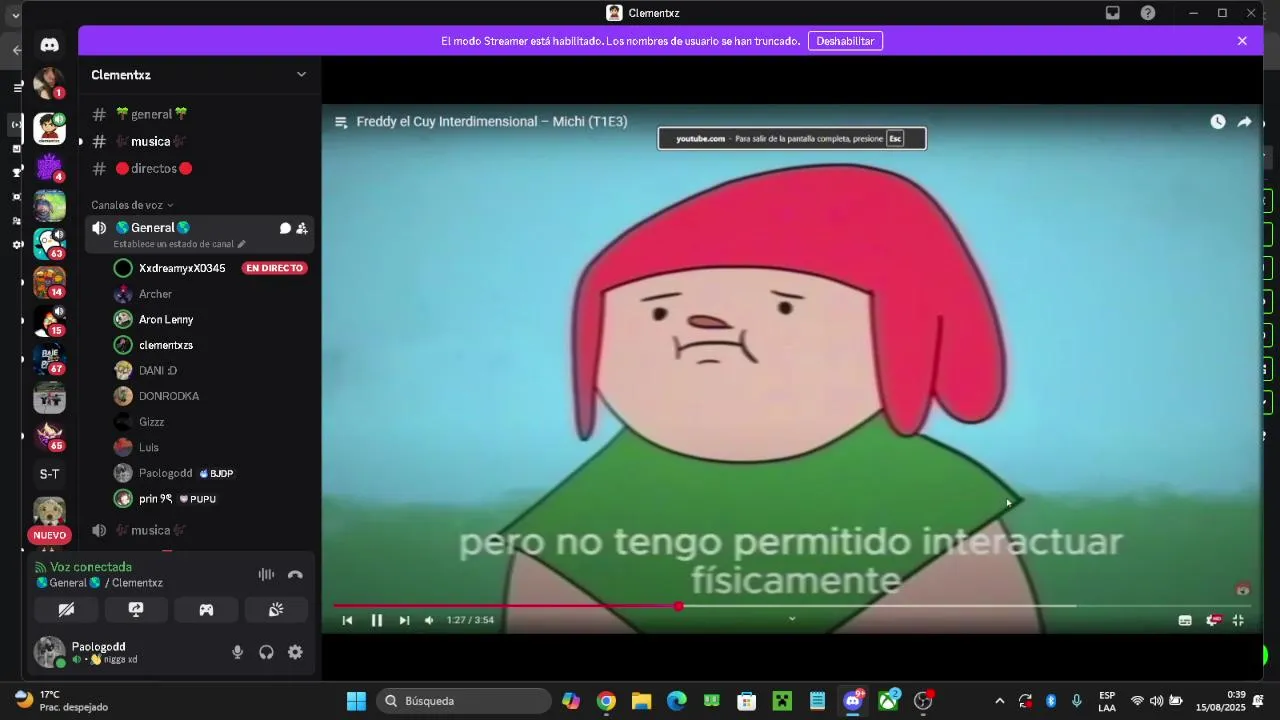Open YouTube quality settings gear
This screenshot has height=720, width=1280.
(x=1213, y=620)
